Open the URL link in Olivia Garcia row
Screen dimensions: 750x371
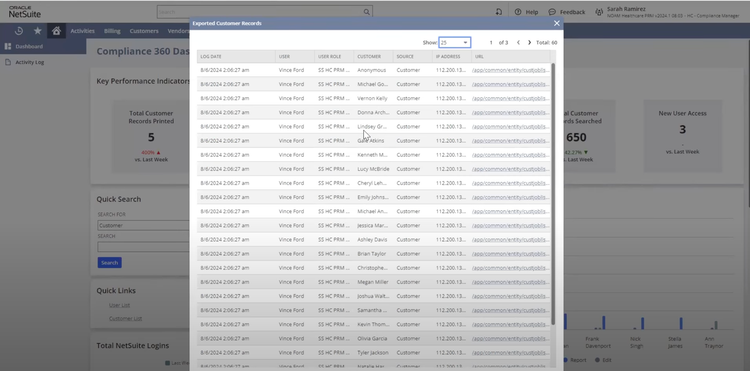510,338
